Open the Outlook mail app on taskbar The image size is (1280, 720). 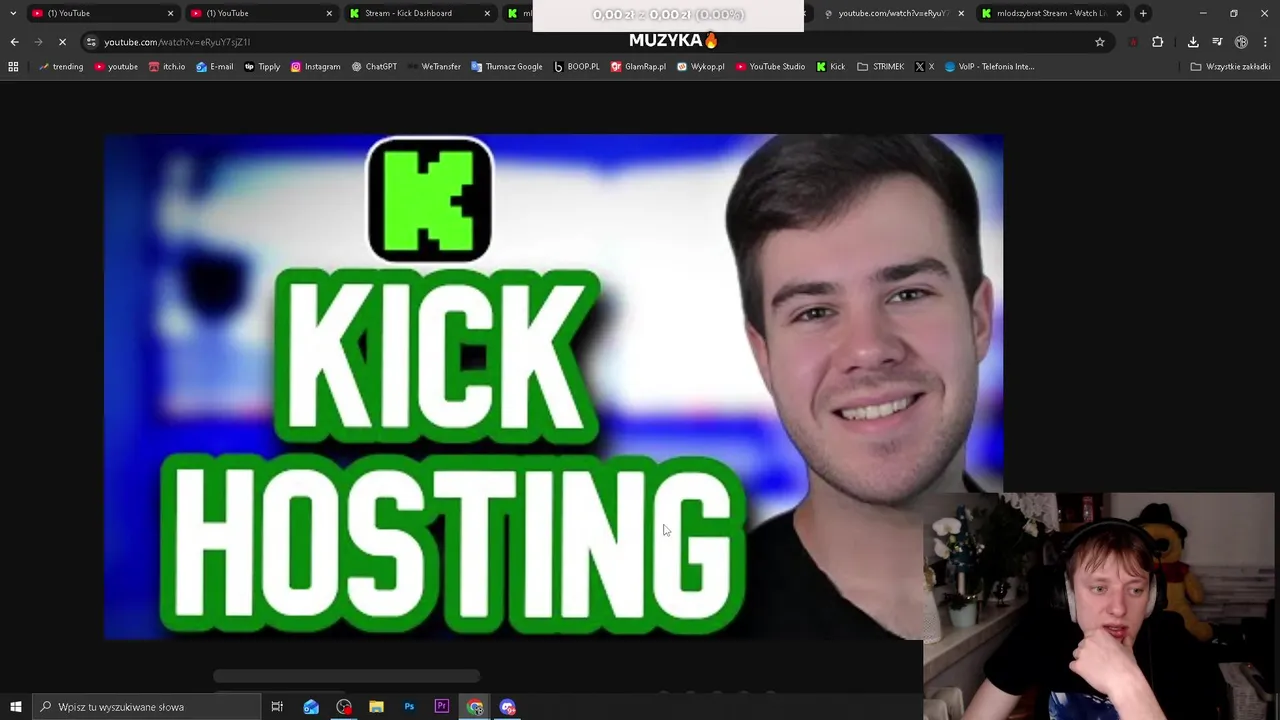pos(311,707)
